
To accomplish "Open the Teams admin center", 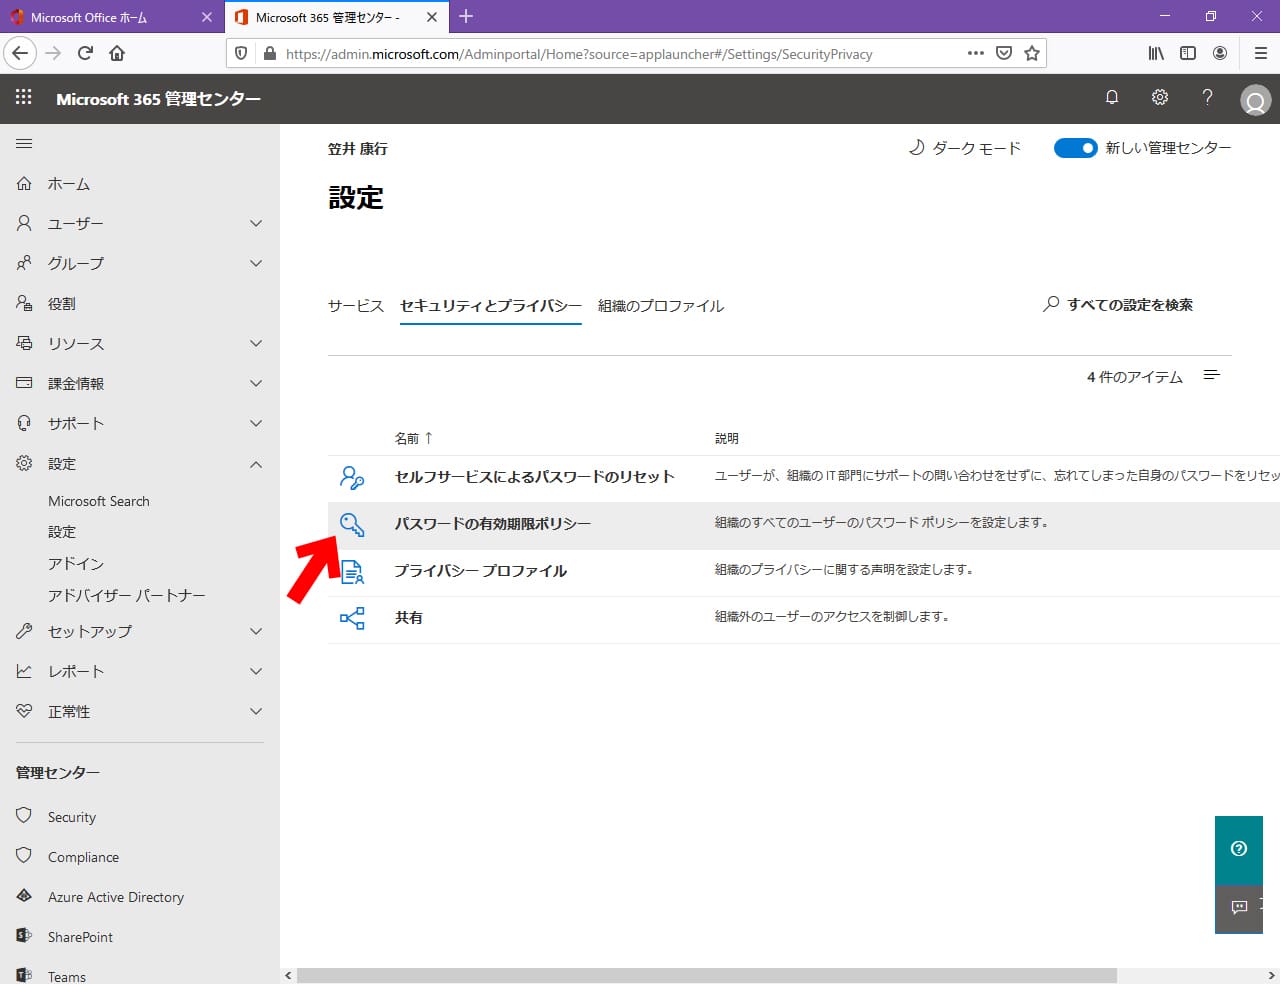I will coord(67,977).
